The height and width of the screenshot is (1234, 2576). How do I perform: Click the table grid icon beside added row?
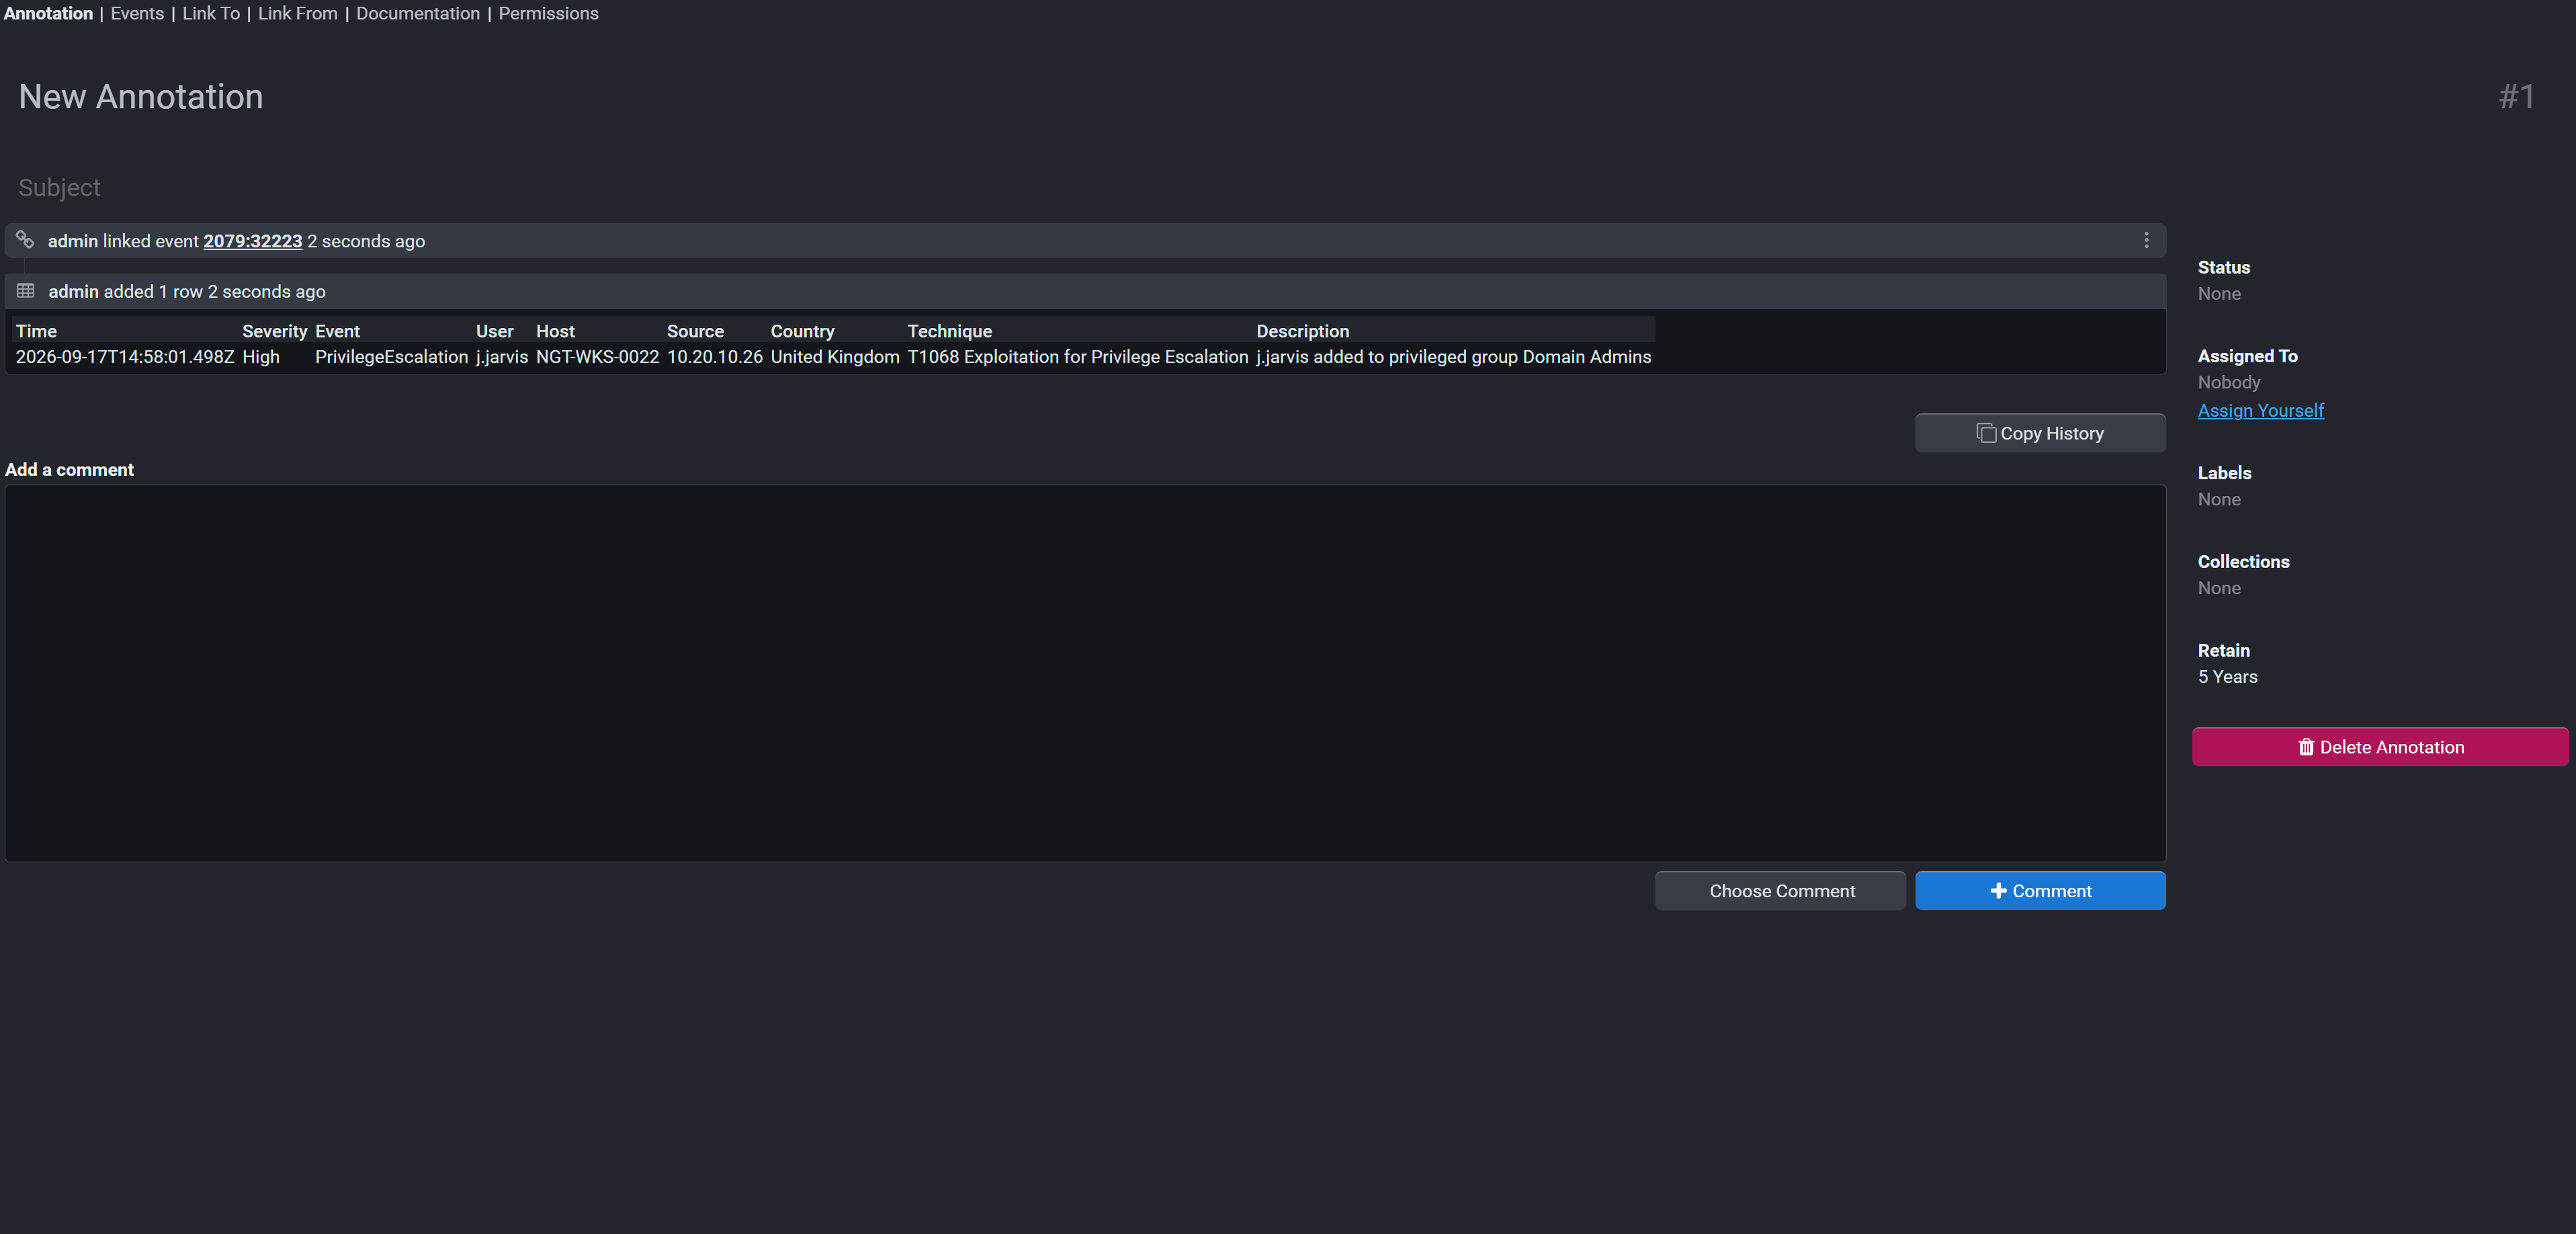[26, 291]
